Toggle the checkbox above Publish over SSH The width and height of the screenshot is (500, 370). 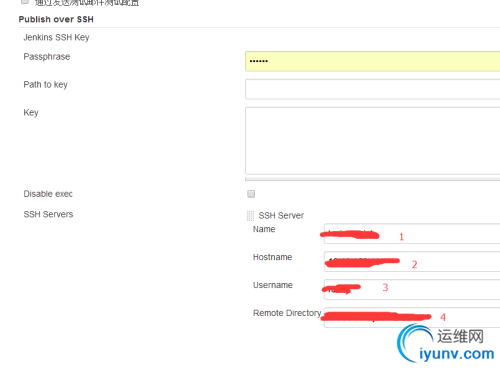pos(25,1)
